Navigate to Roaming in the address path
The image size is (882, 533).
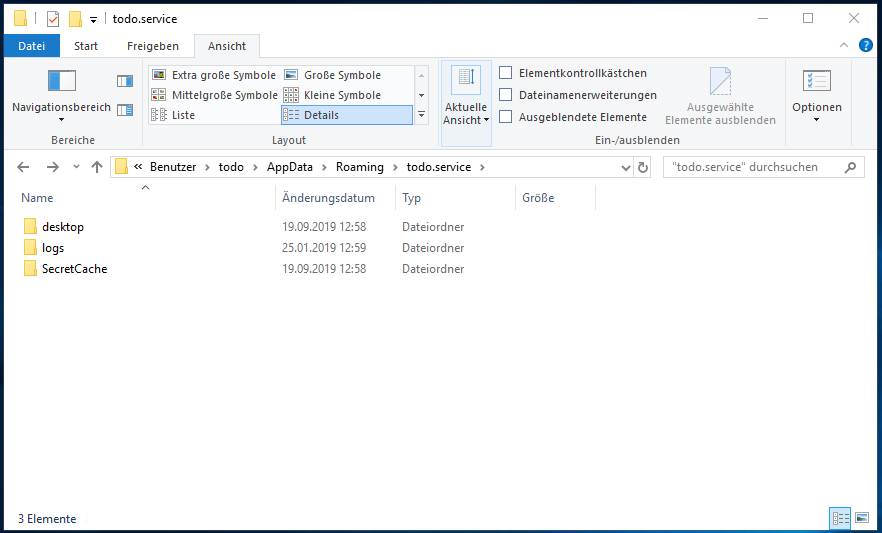[360, 167]
